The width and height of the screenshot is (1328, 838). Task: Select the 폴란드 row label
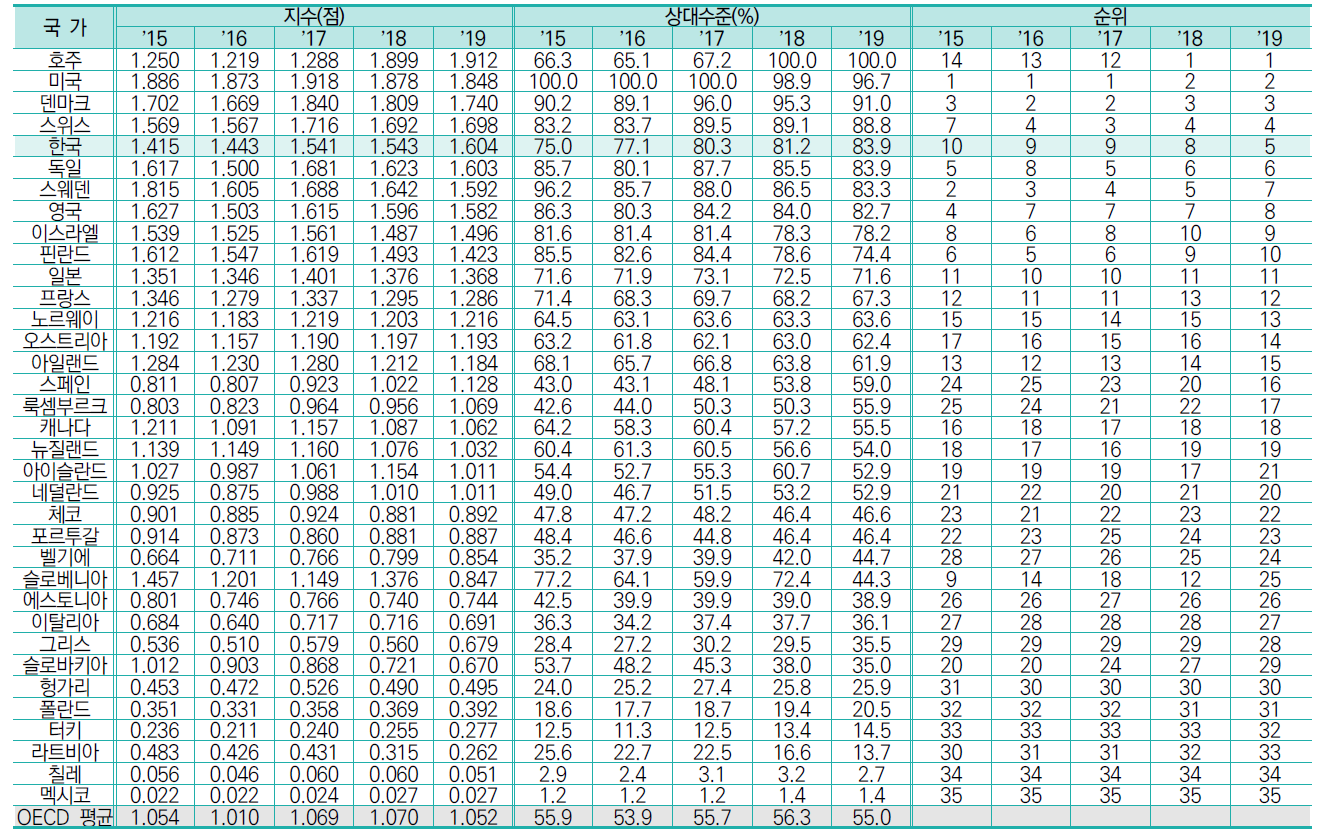(x=65, y=709)
